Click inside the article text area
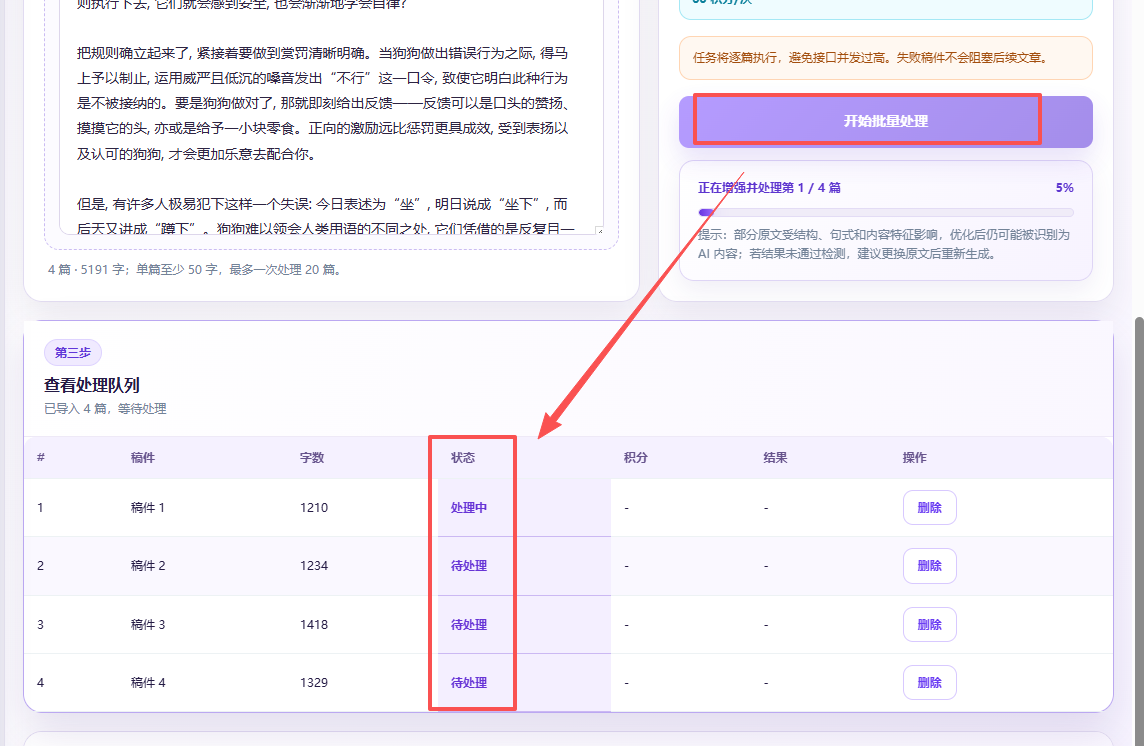Viewport: 1144px width, 746px height. pyautogui.click(x=331, y=117)
